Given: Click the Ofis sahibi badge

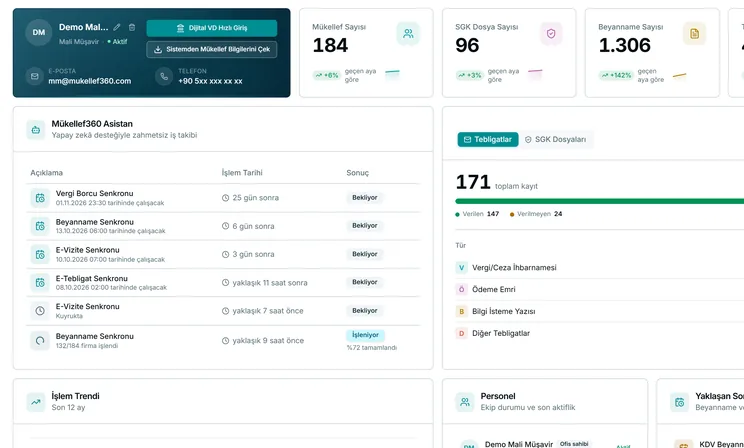Looking at the screenshot, I should point(574,444).
